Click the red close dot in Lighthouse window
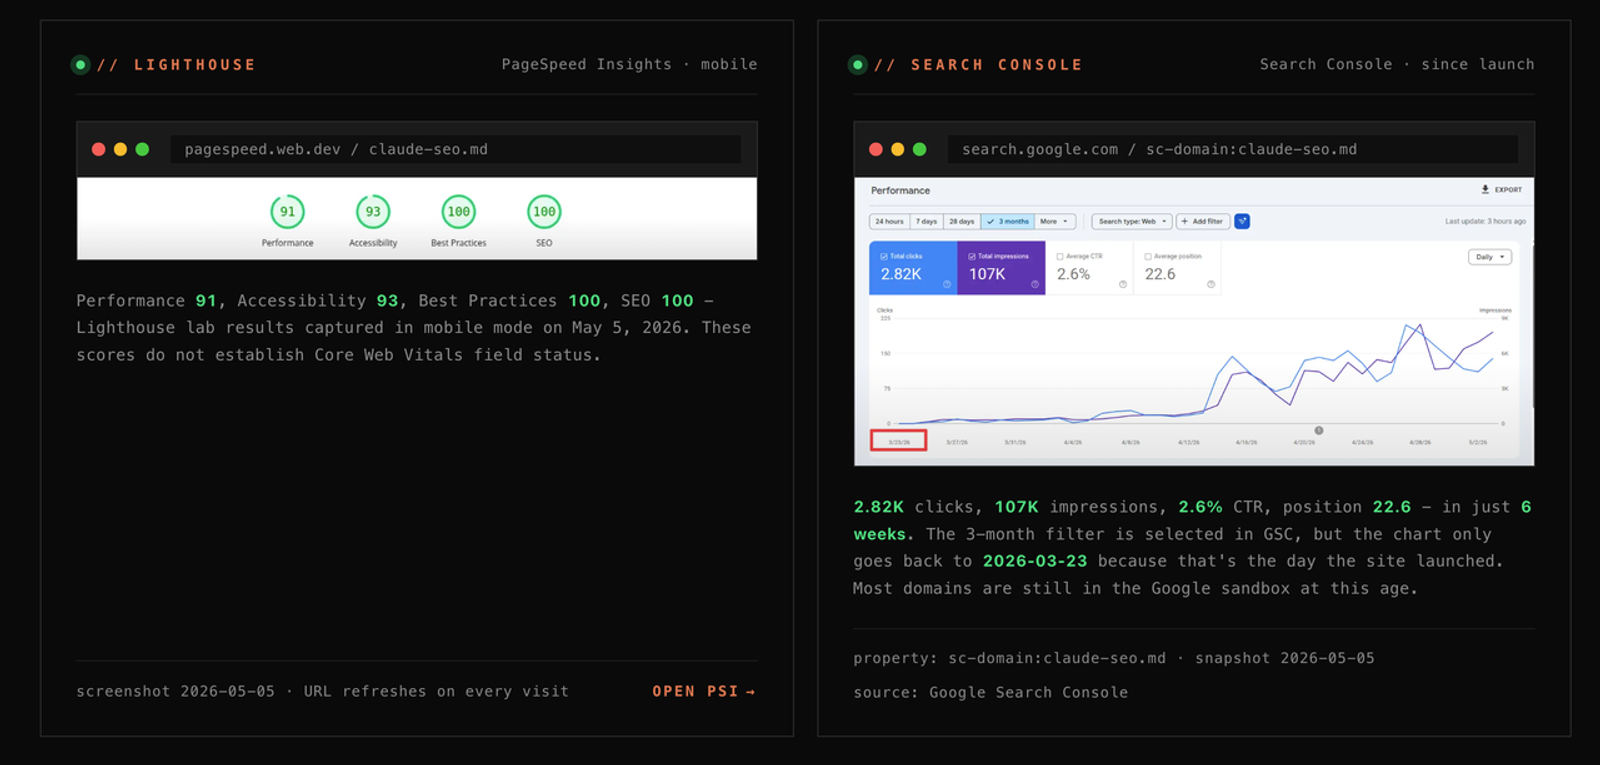 99,149
